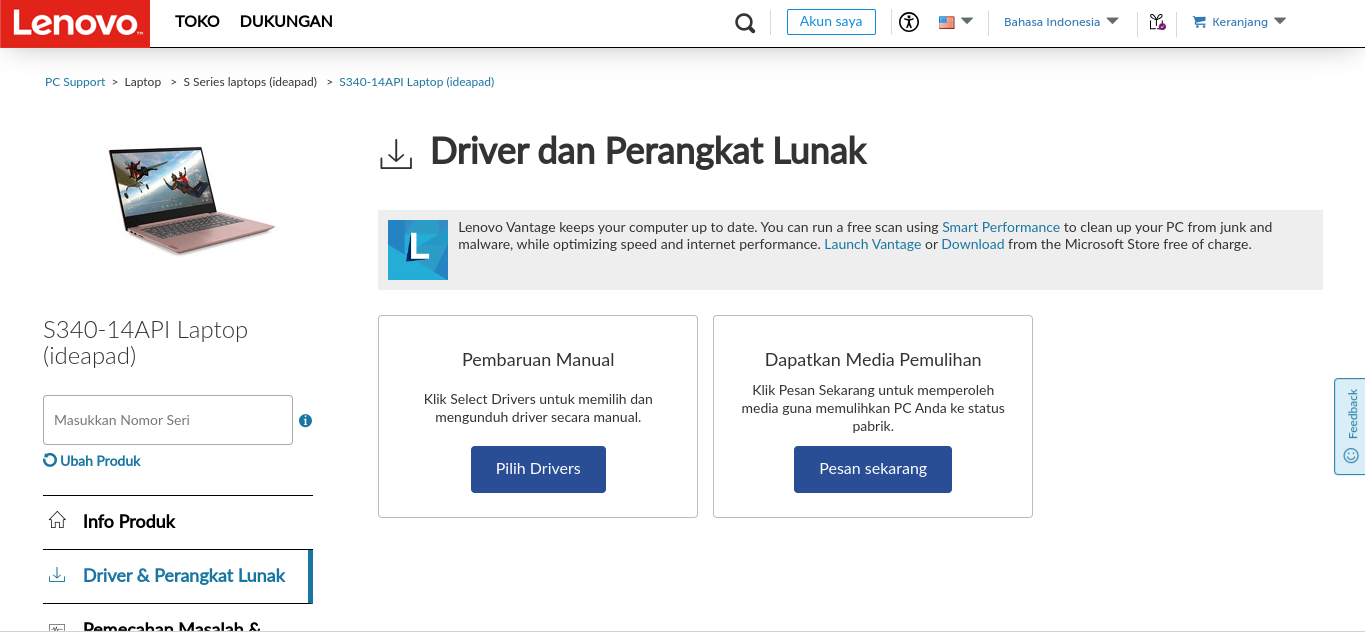Expand the country flag dropdown arrow
This screenshot has height=632, width=1365.
[967, 21]
